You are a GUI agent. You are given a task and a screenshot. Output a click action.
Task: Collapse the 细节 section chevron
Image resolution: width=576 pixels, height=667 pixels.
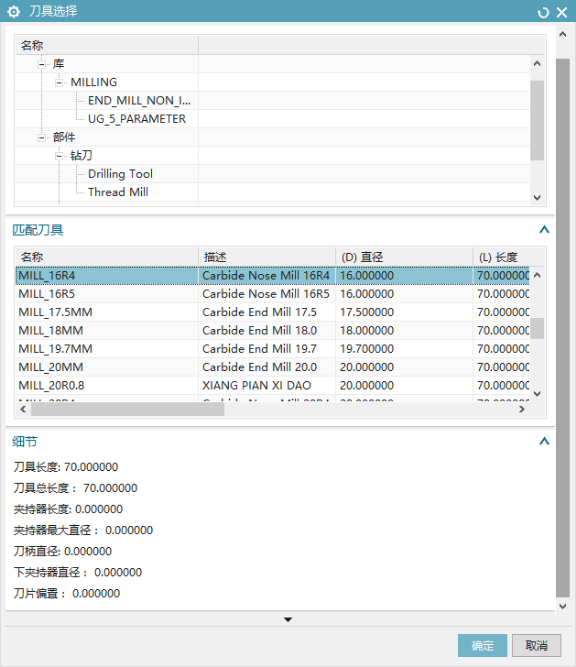[x=544, y=441]
